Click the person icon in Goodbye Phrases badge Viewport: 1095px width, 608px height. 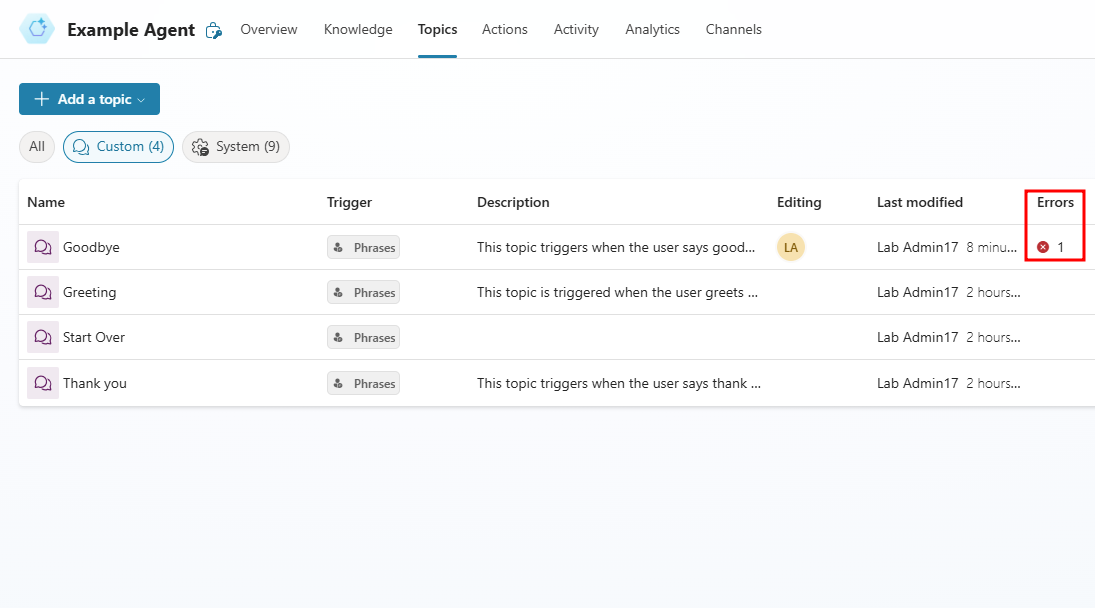[340, 247]
